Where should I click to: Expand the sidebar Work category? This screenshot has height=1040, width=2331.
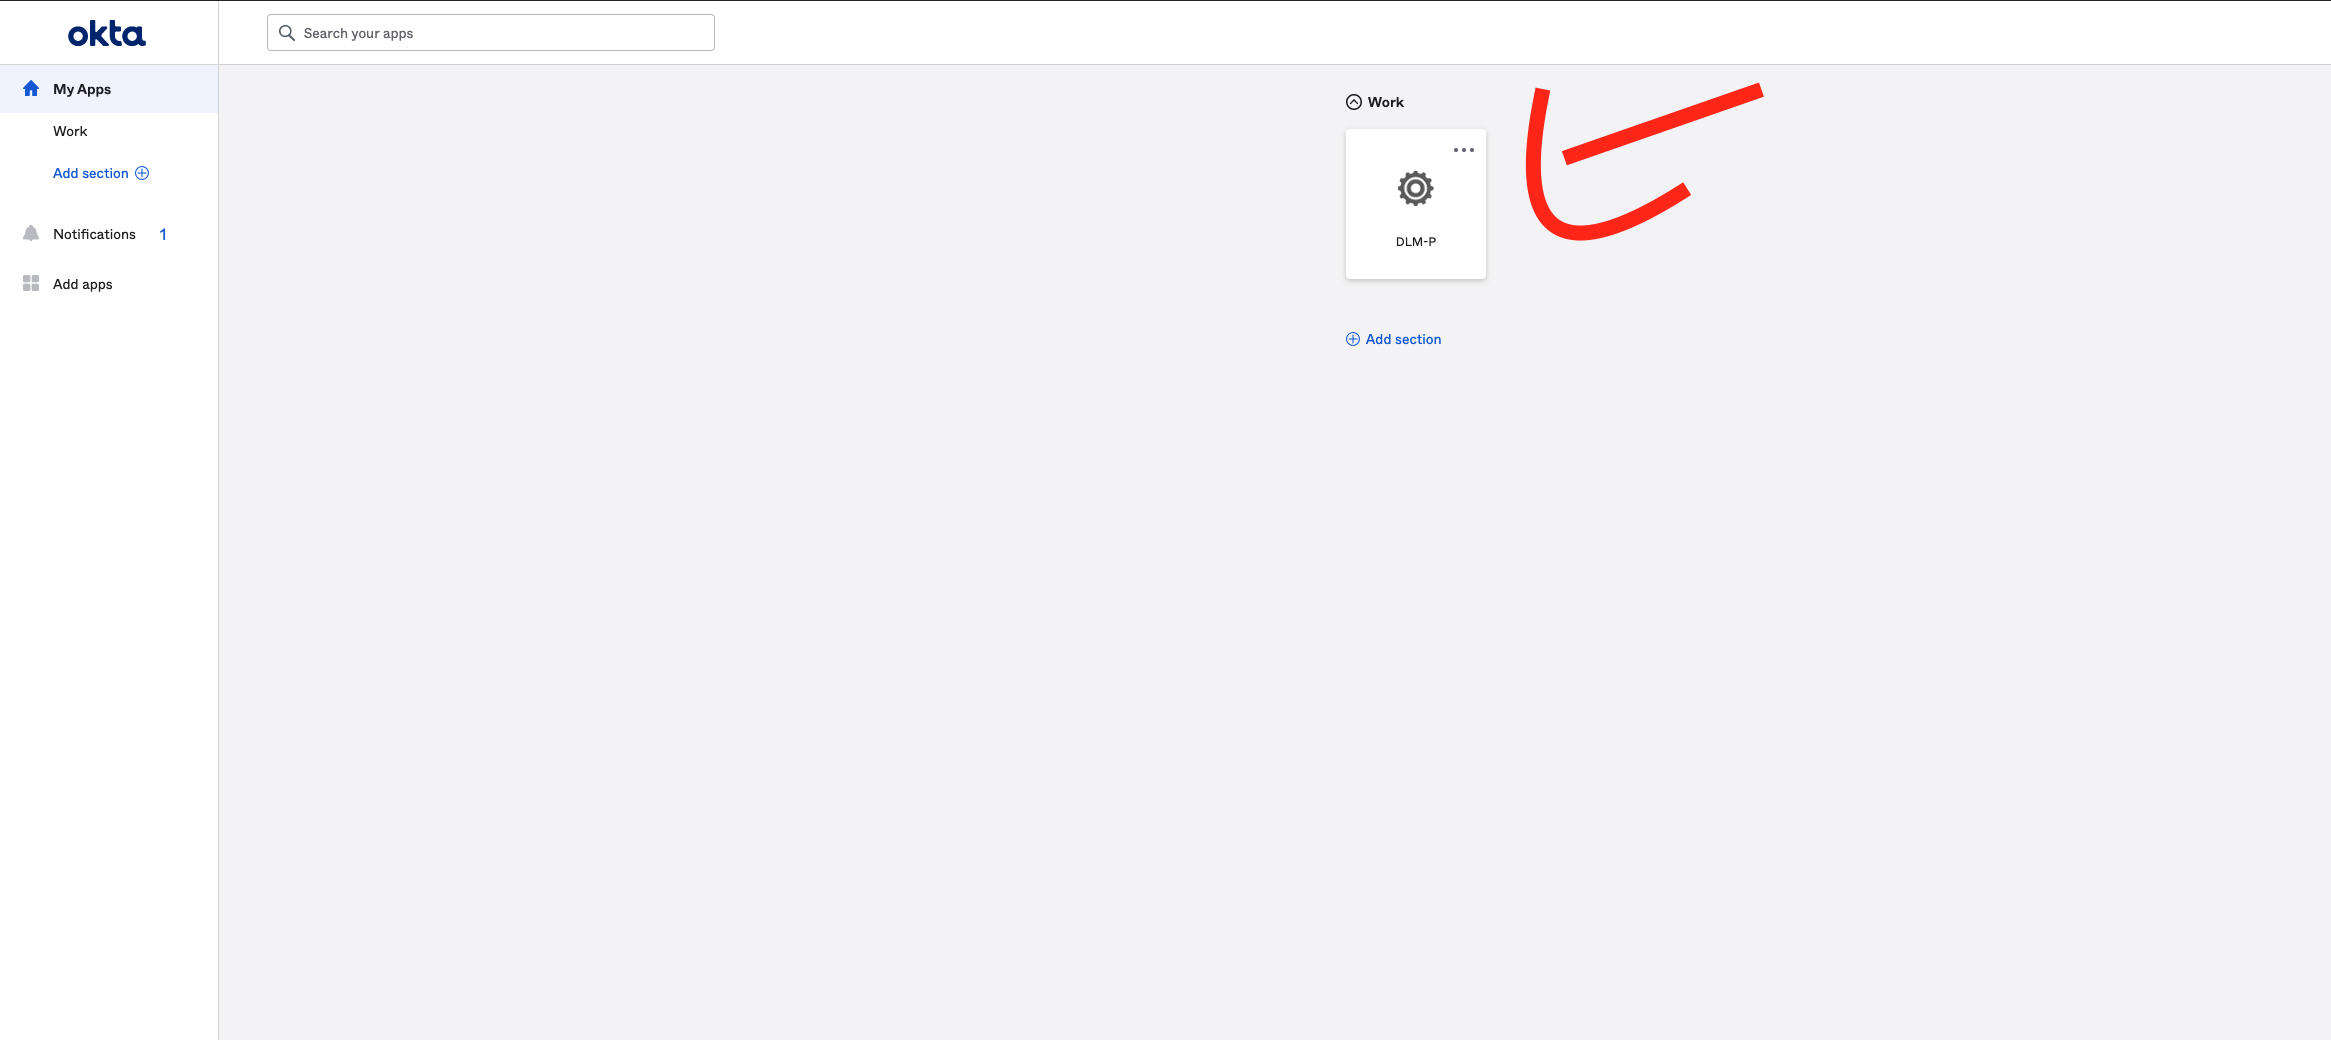pos(70,130)
